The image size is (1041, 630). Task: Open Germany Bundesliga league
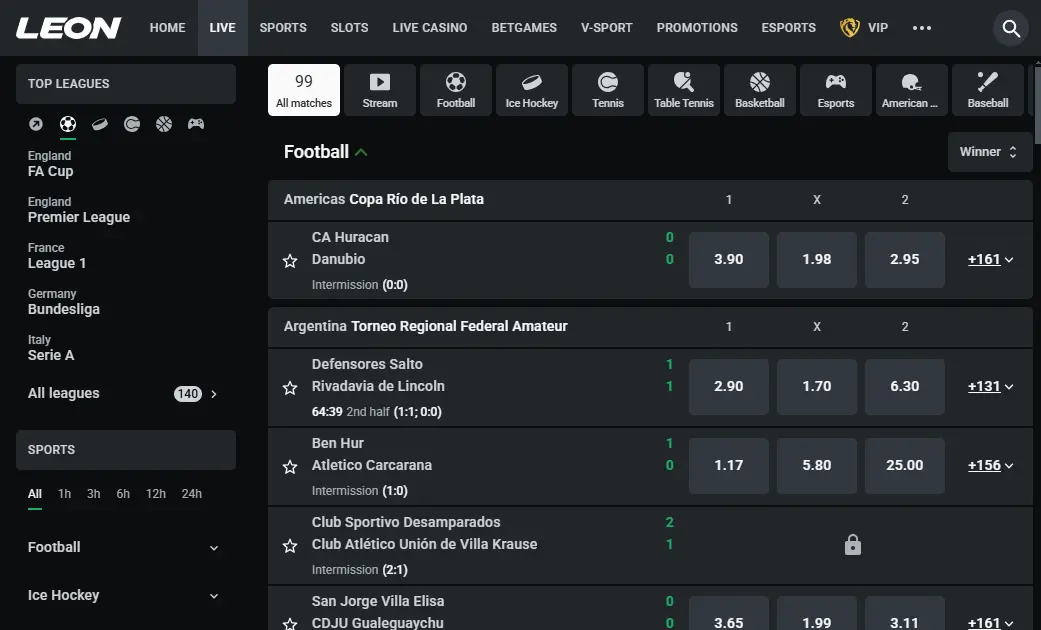(64, 302)
